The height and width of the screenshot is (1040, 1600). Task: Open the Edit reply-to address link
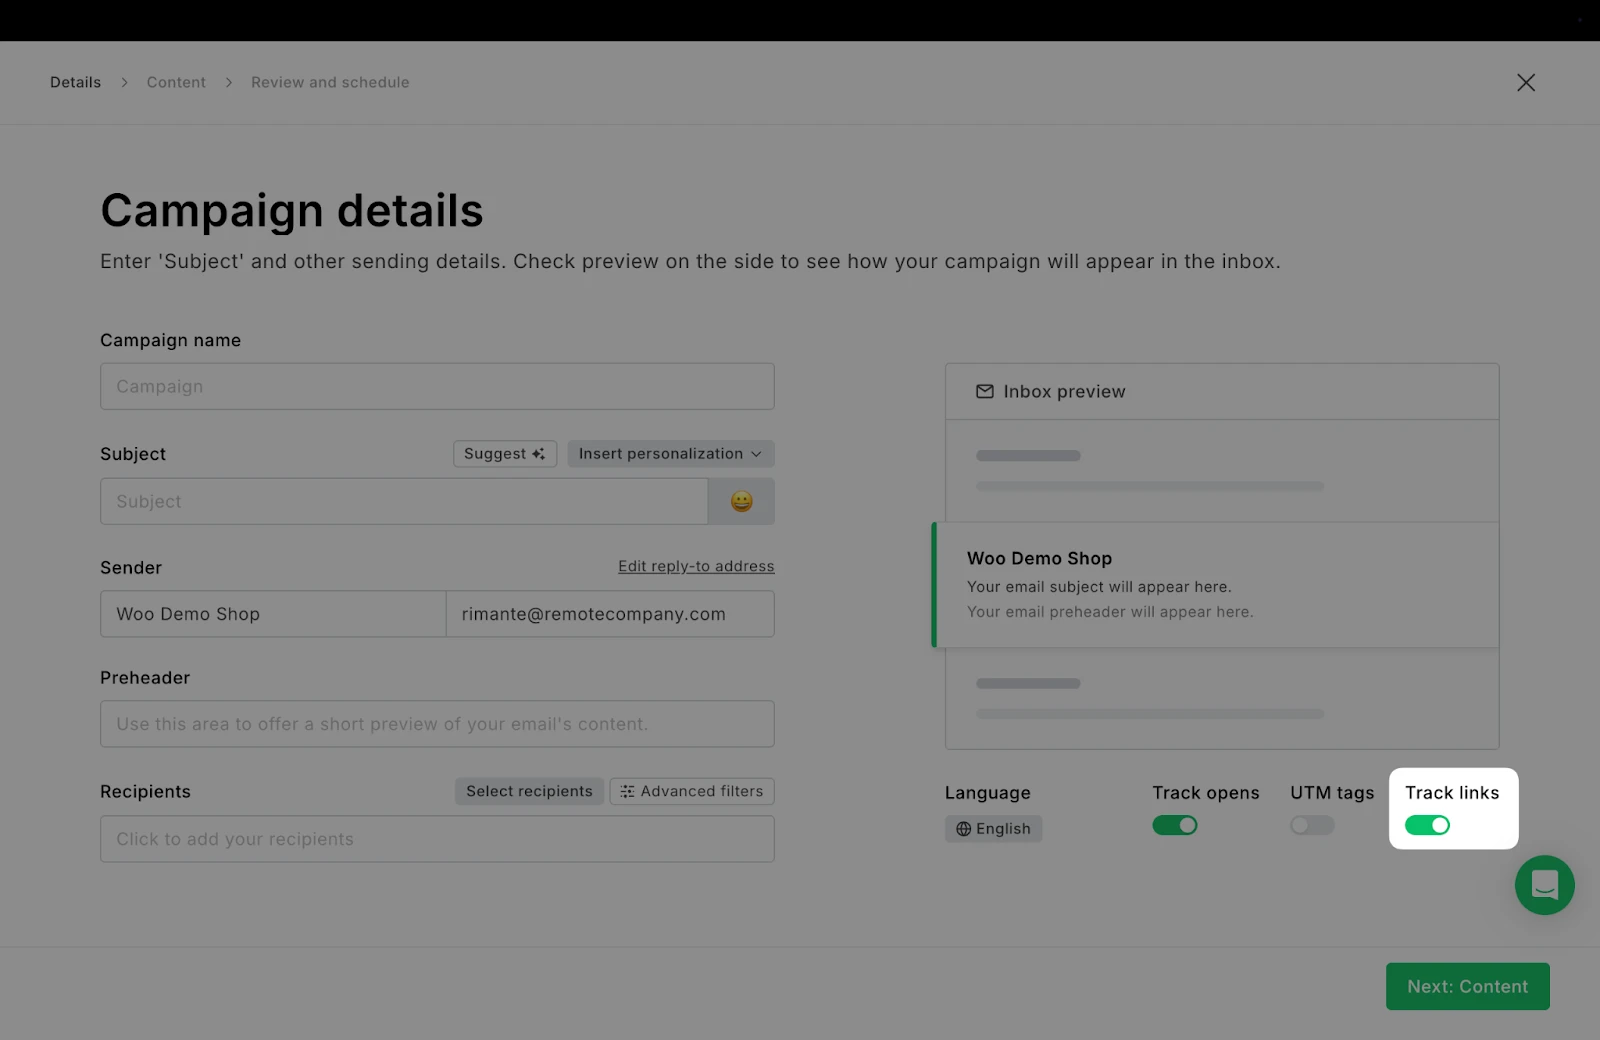click(x=696, y=566)
